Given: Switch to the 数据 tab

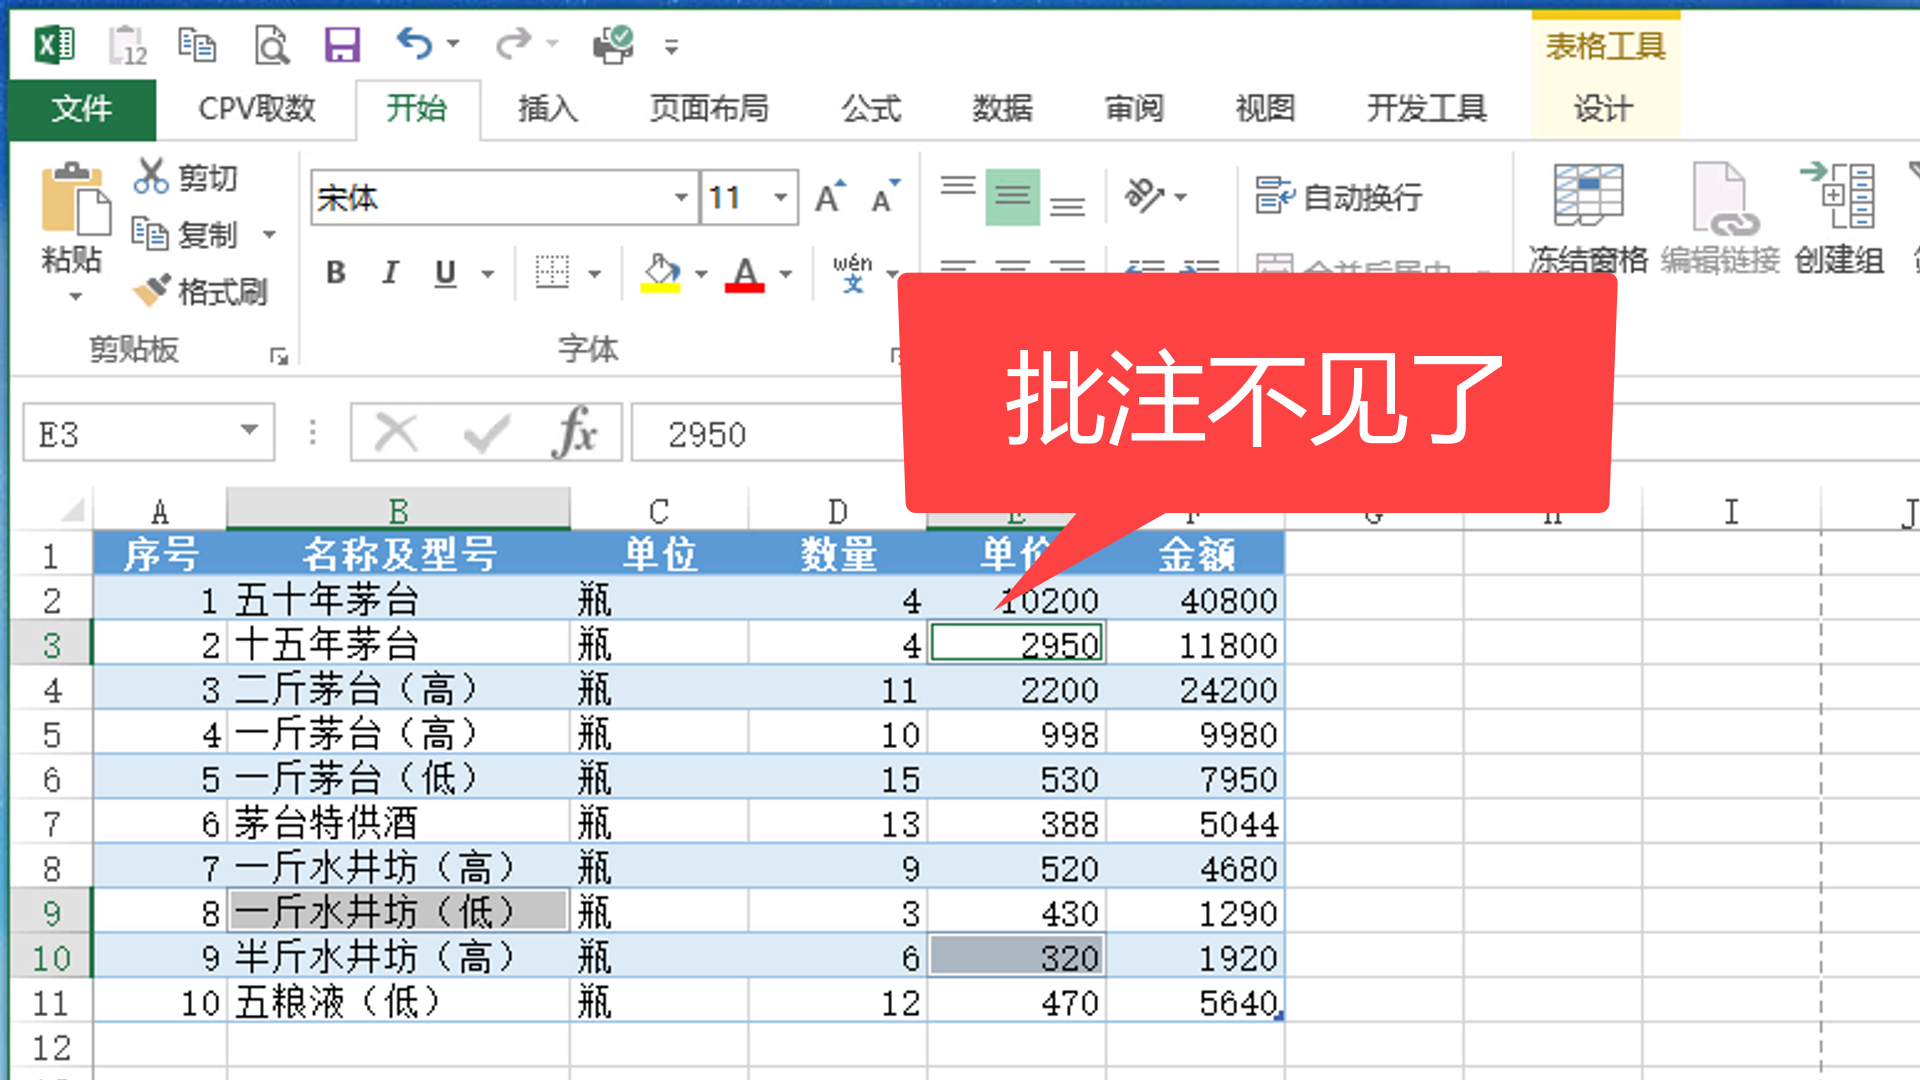Looking at the screenshot, I should [1003, 108].
